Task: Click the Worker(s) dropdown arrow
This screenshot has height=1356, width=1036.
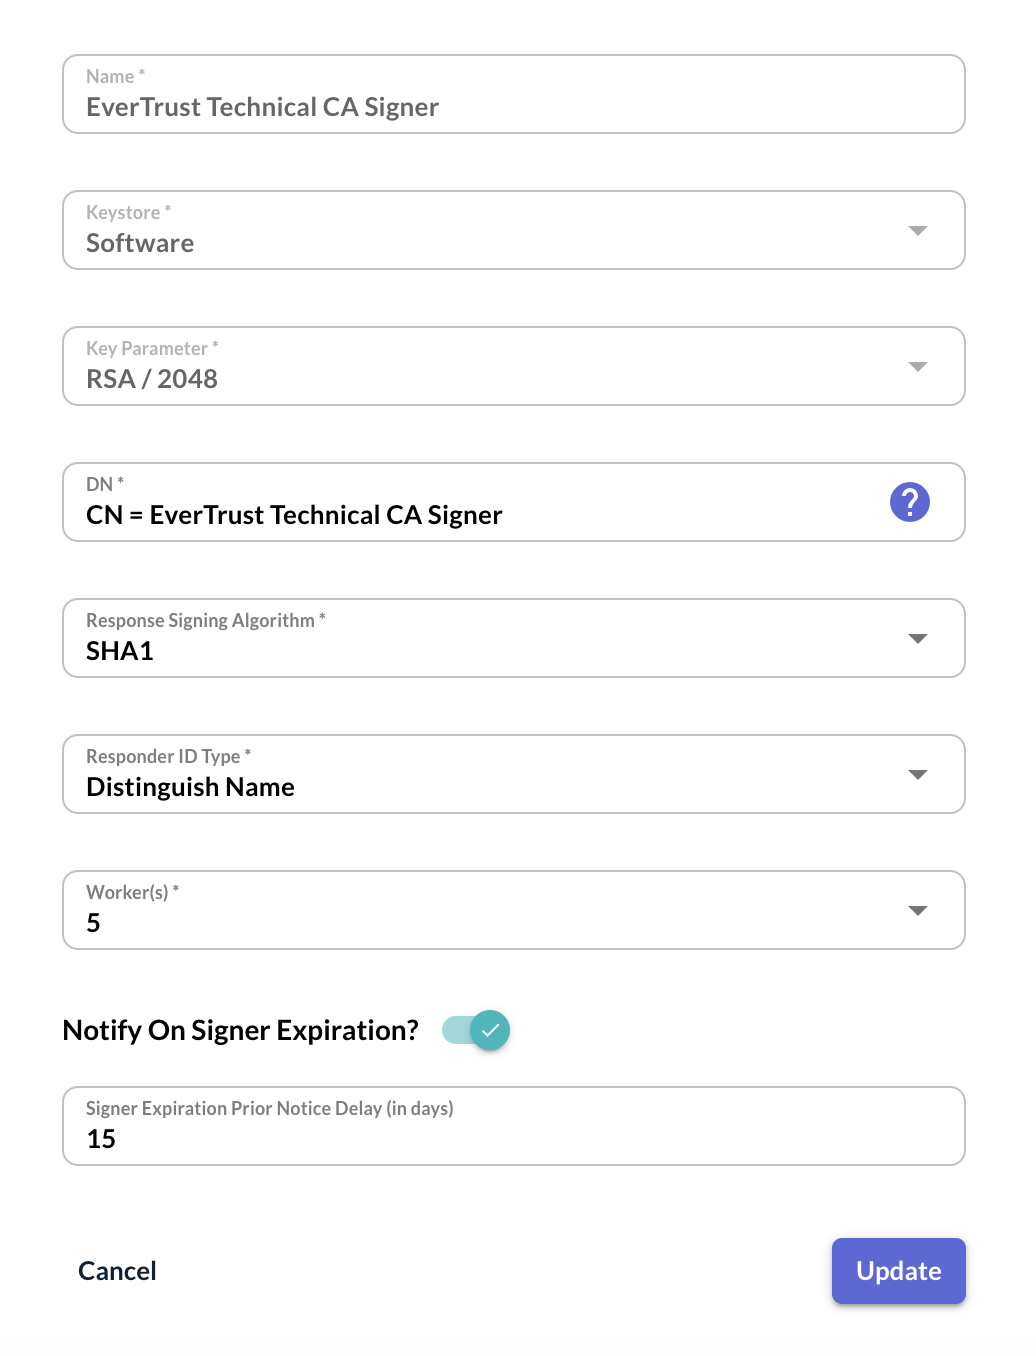Action: point(917,910)
